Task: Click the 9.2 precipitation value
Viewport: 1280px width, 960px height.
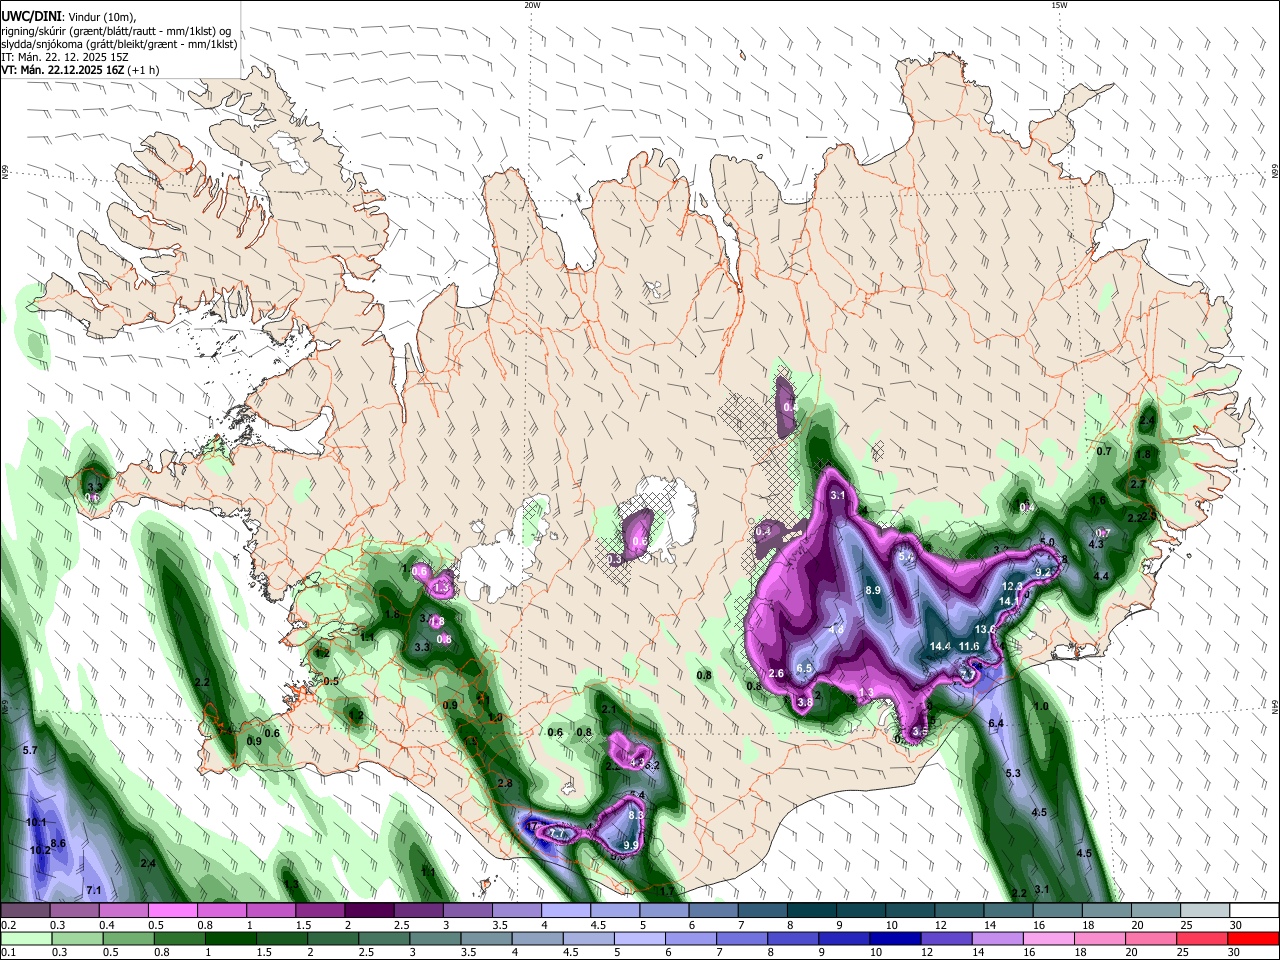Action: [1043, 572]
